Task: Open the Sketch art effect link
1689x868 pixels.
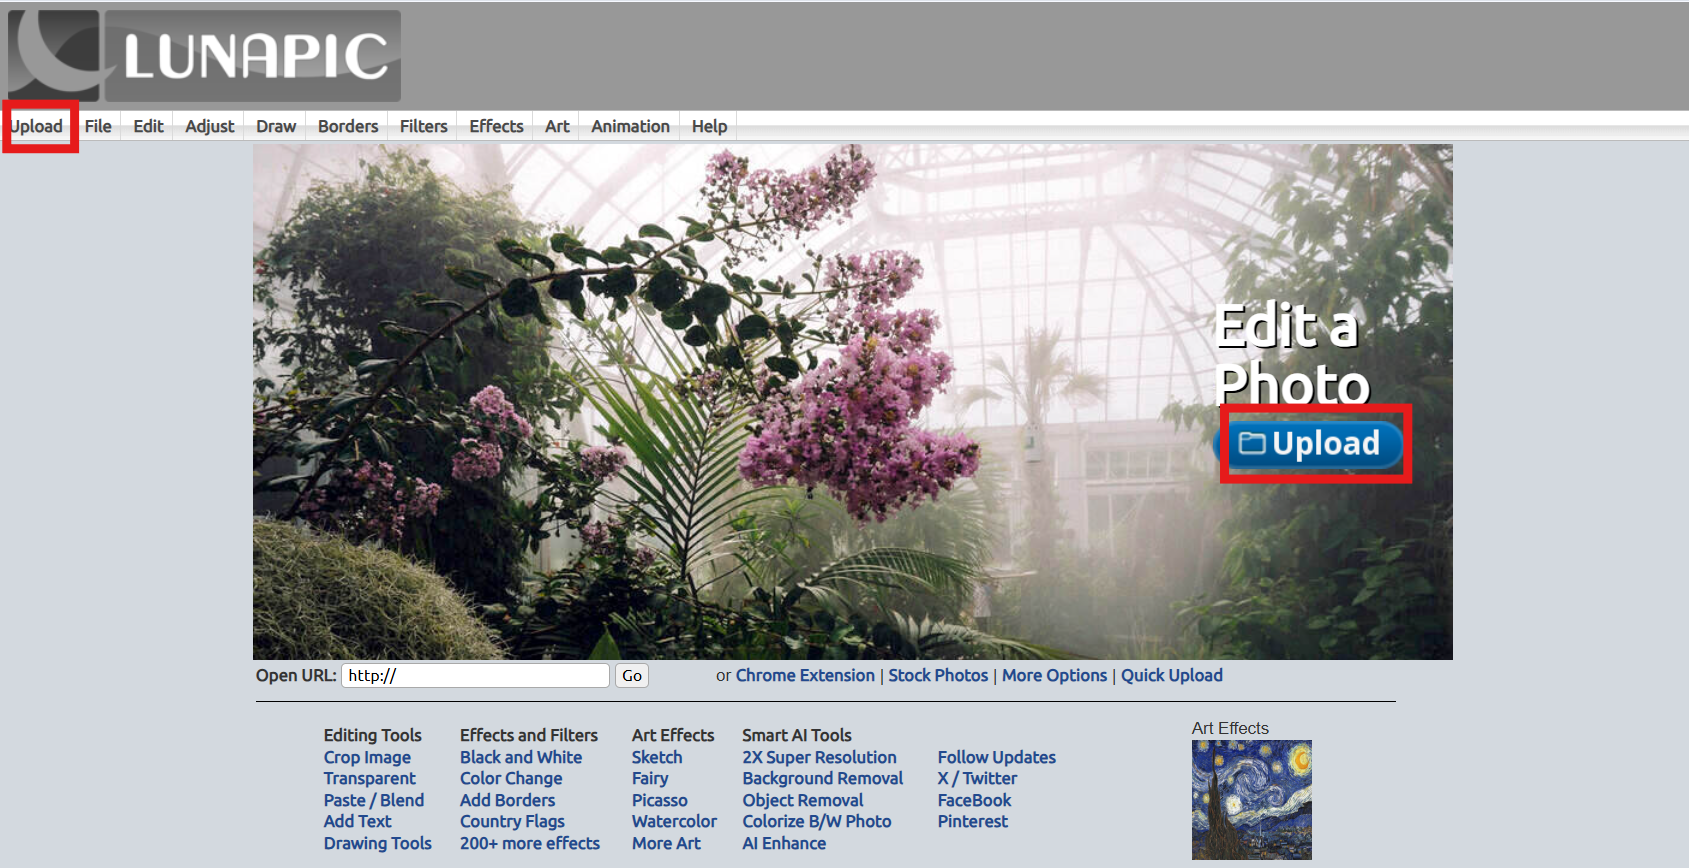Action: (x=657, y=758)
